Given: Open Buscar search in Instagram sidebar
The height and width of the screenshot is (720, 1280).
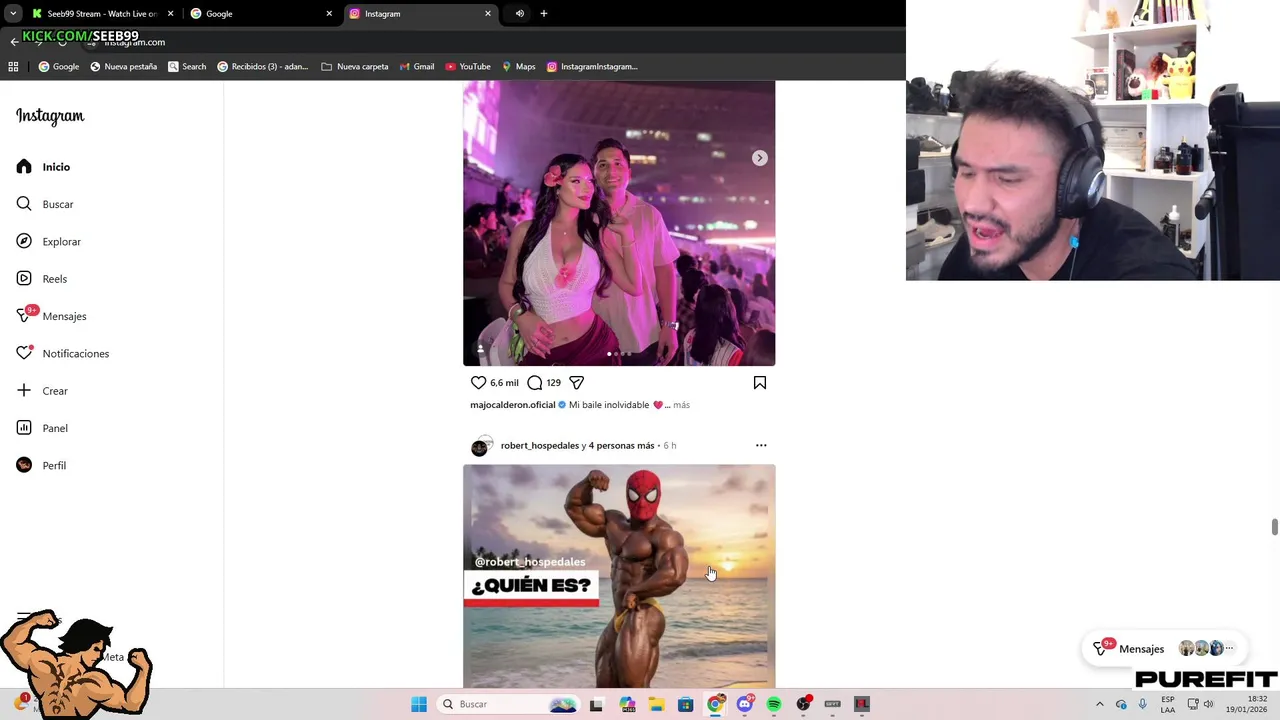Looking at the screenshot, I should pos(45,204).
